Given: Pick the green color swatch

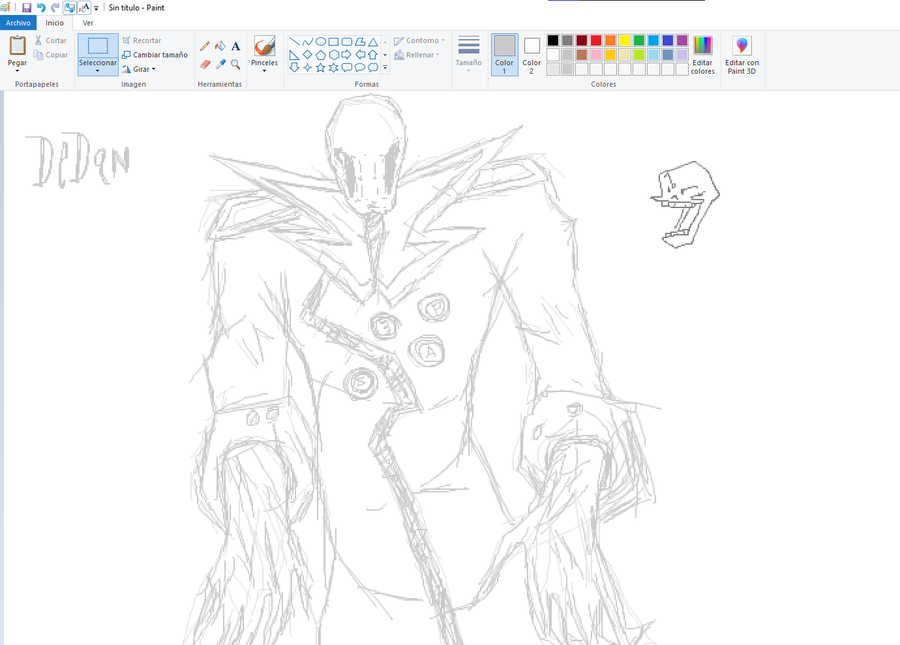Looking at the screenshot, I should tap(639, 40).
